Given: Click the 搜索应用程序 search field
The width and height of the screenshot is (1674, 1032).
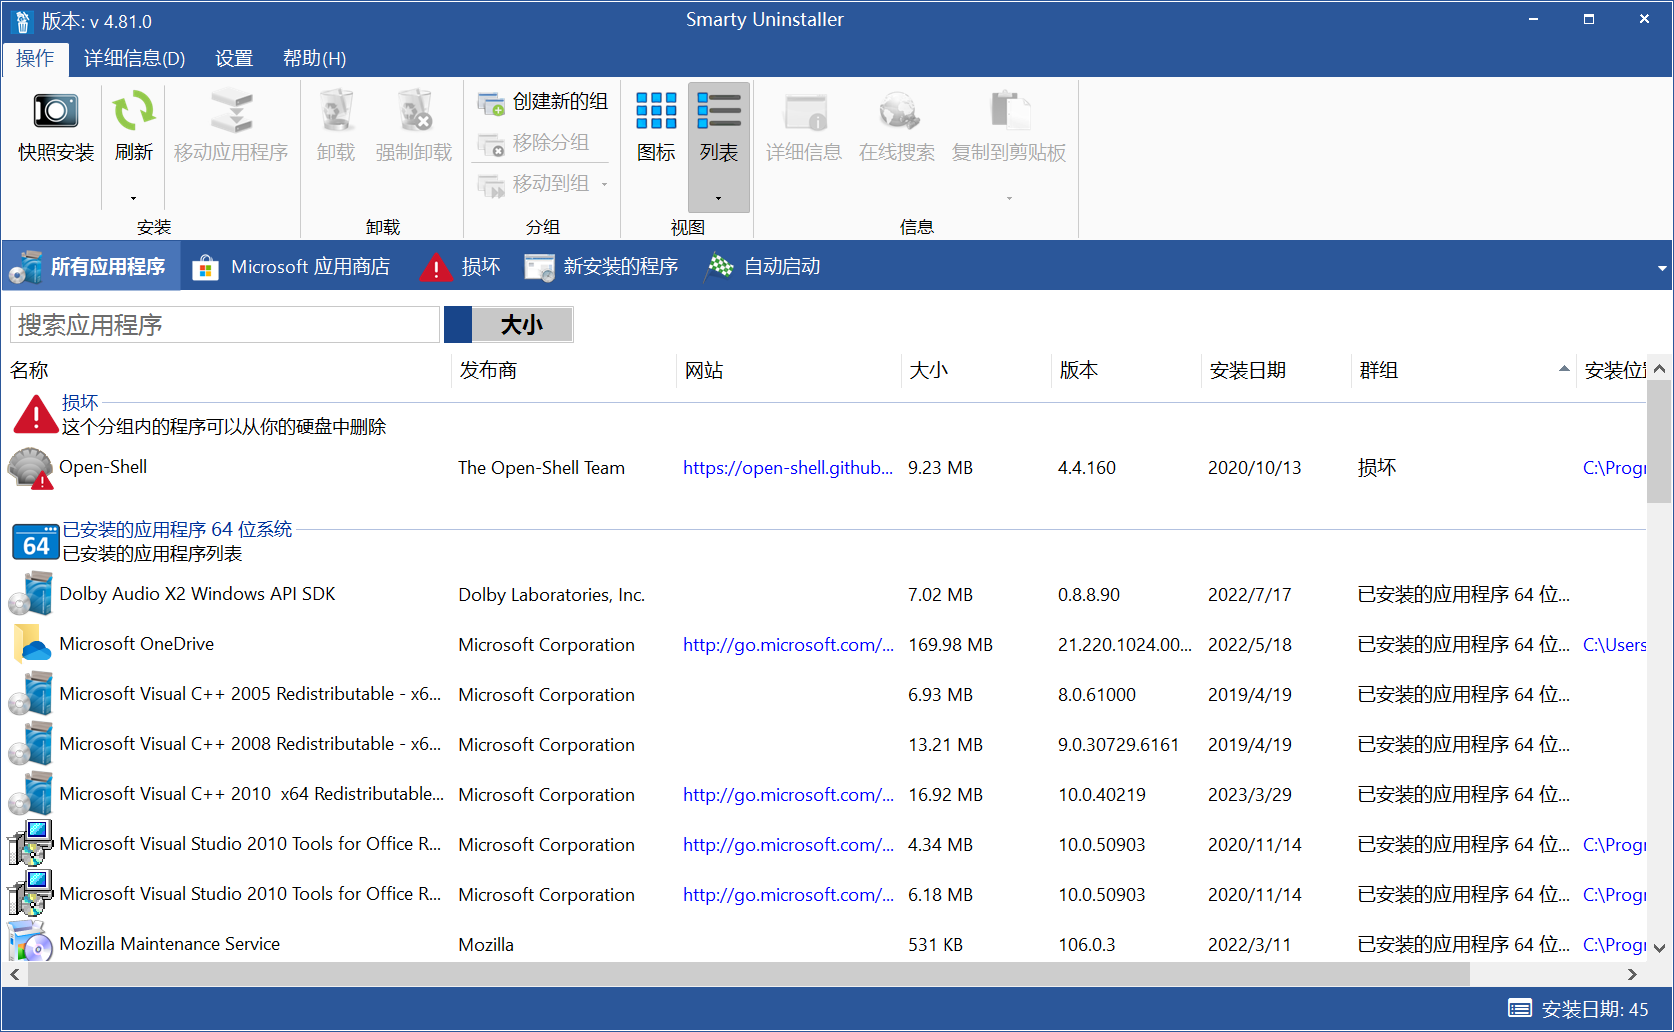Looking at the screenshot, I should [x=224, y=325].
